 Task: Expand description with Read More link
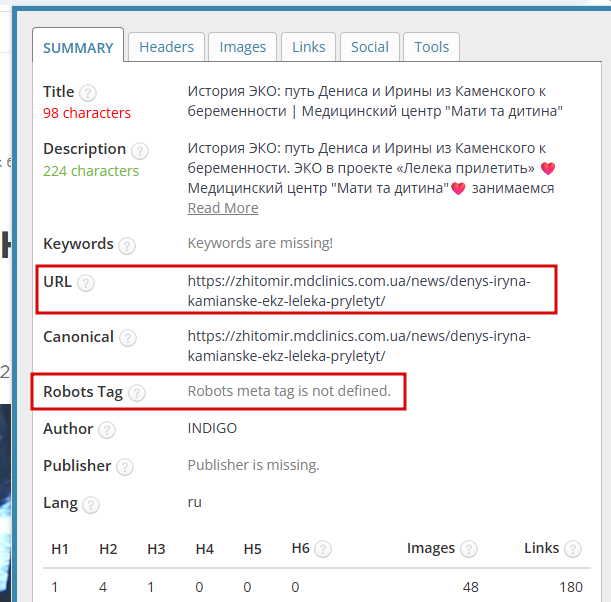[223, 208]
